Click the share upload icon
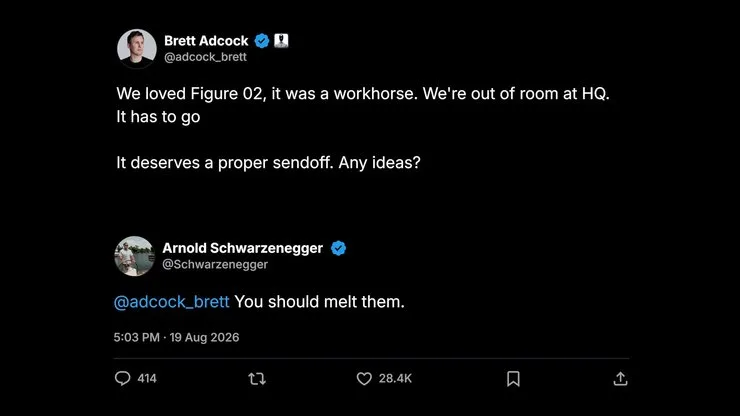Screen dimensions: 740x416 point(620,379)
